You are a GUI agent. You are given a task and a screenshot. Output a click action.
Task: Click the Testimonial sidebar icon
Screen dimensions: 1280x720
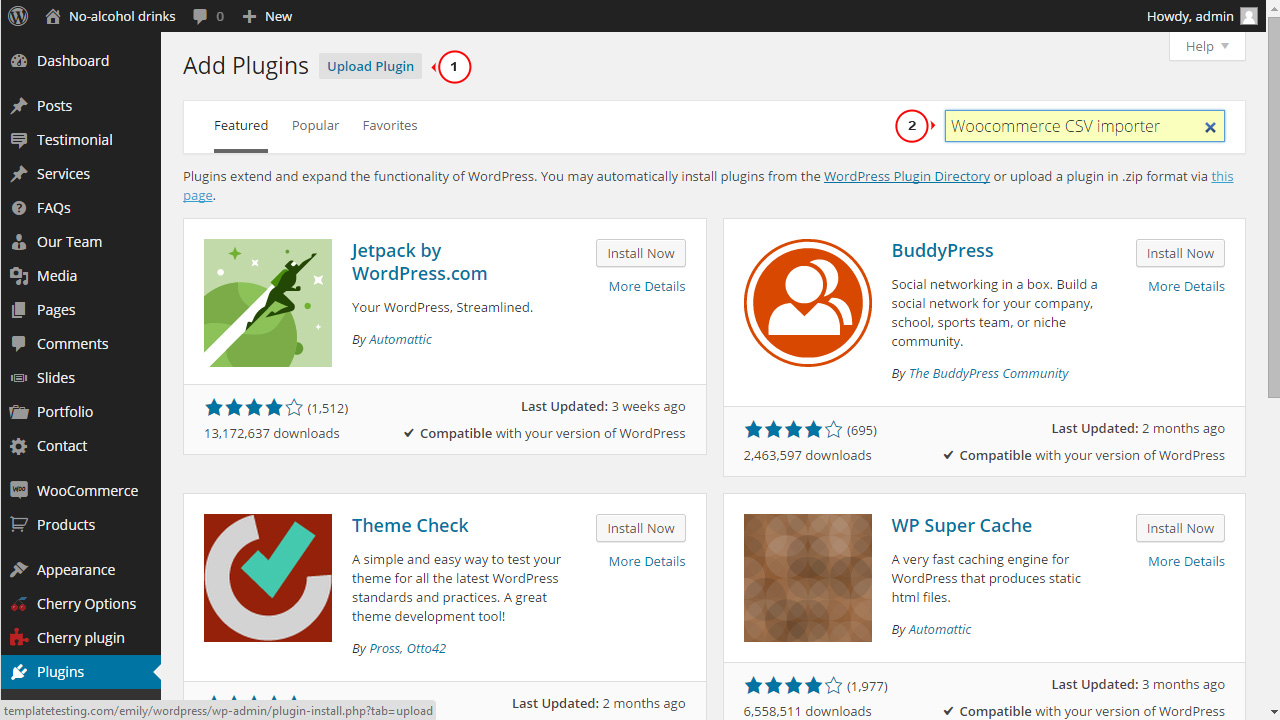(x=19, y=140)
